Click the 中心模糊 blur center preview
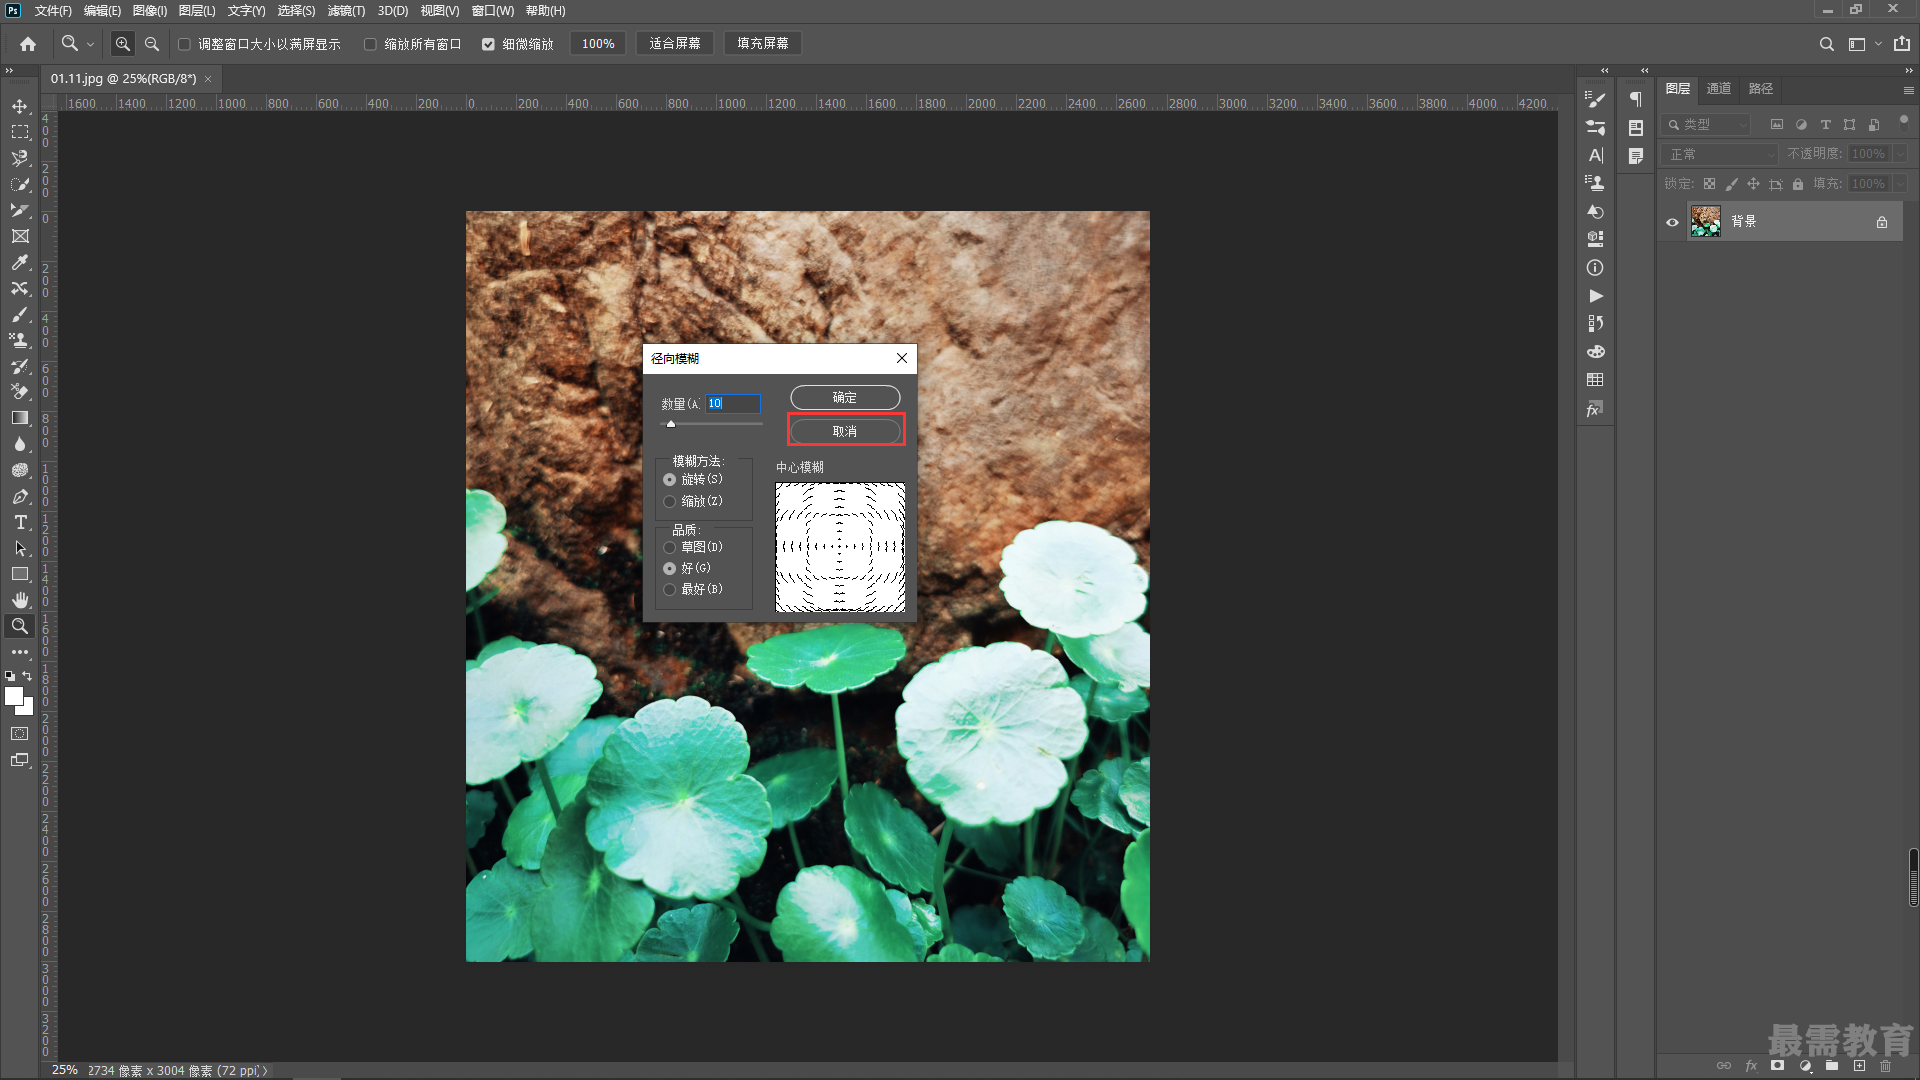Viewport: 1920px width, 1080px height. (x=840, y=547)
